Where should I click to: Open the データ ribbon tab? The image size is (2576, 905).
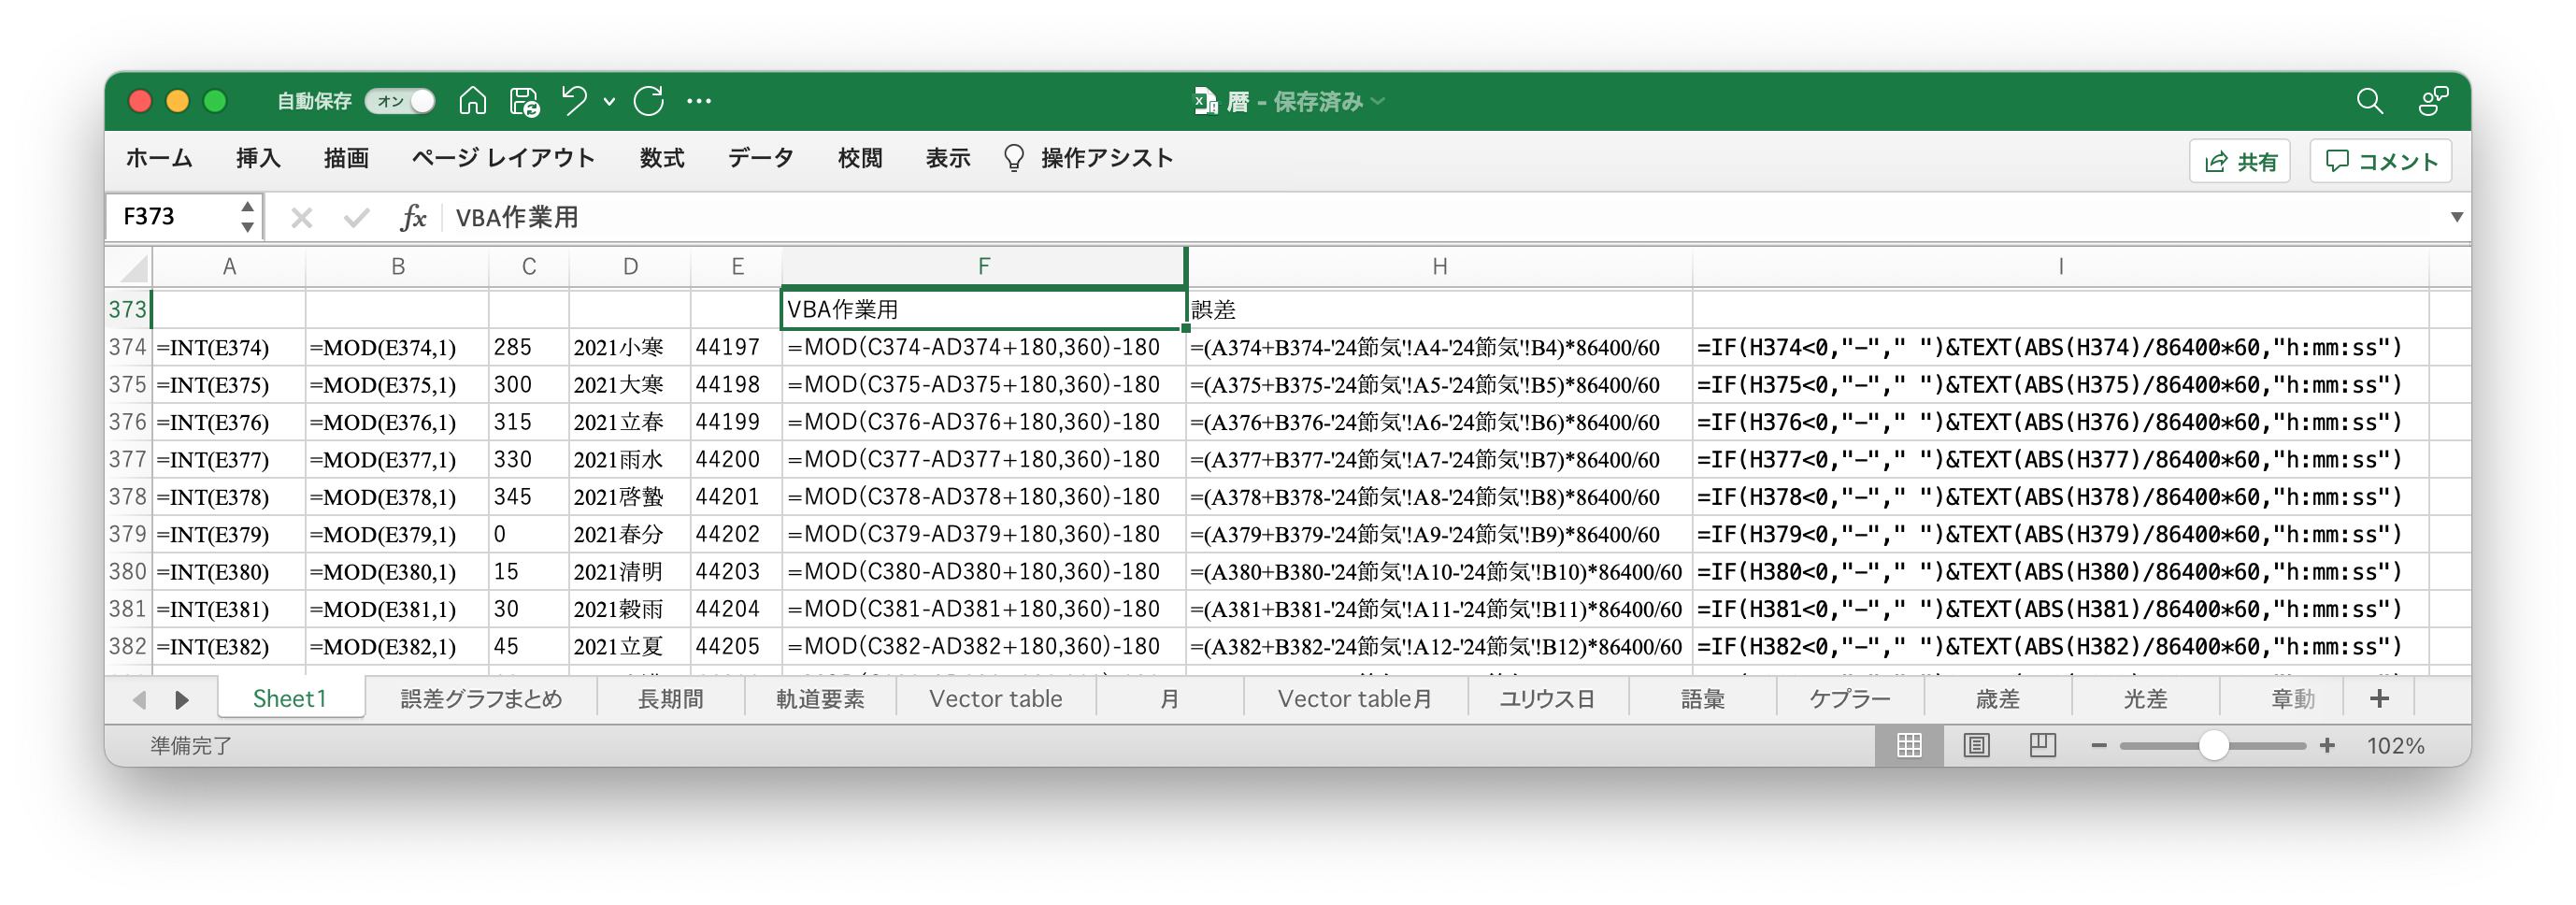click(761, 158)
